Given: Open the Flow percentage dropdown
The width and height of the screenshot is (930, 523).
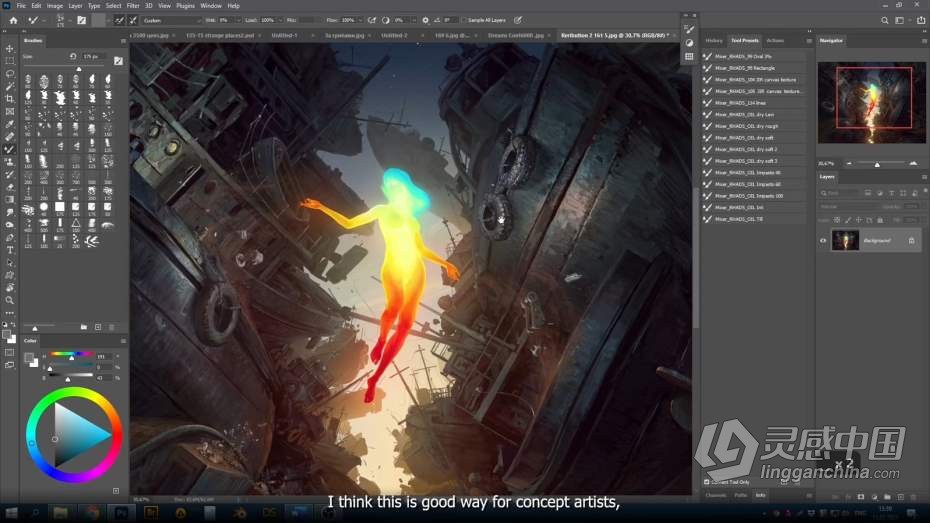Looking at the screenshot, I should [359, 20].
